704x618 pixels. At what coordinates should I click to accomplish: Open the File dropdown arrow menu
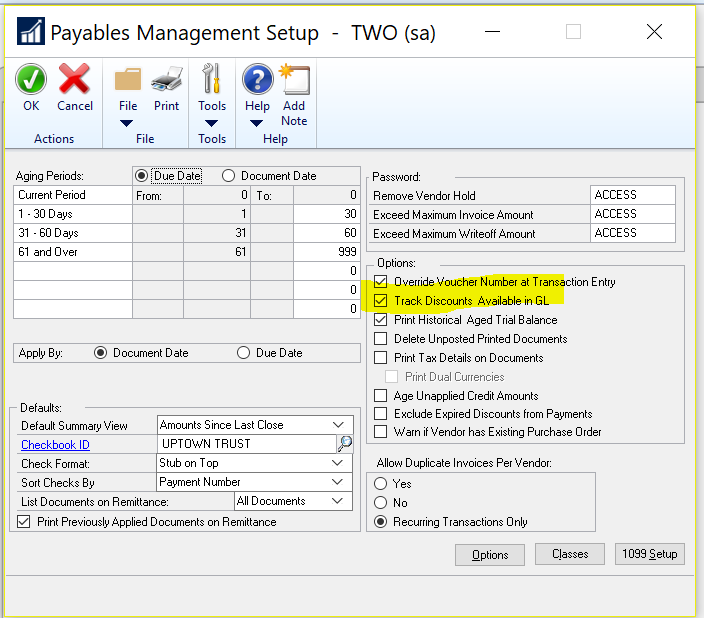(128, 124)
